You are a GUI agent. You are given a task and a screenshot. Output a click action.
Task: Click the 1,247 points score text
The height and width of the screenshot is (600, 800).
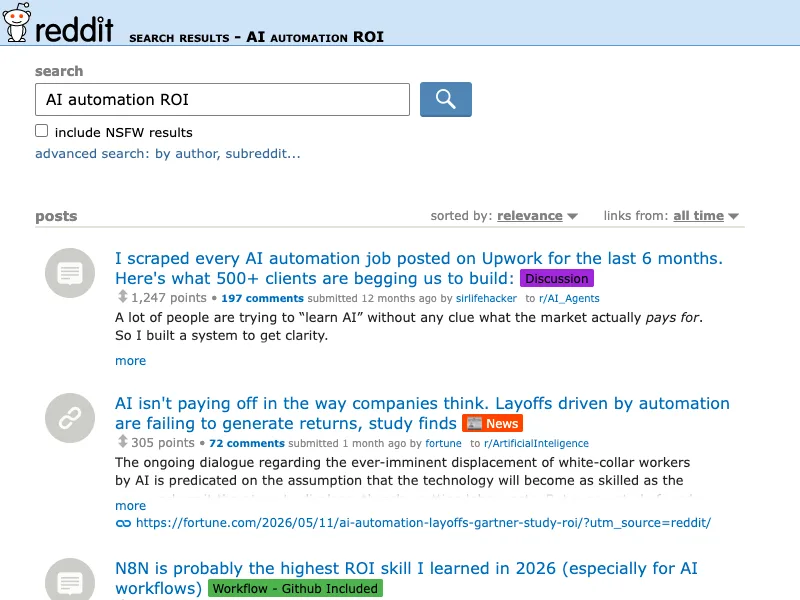pyautogui.click(x=169, y=297)
